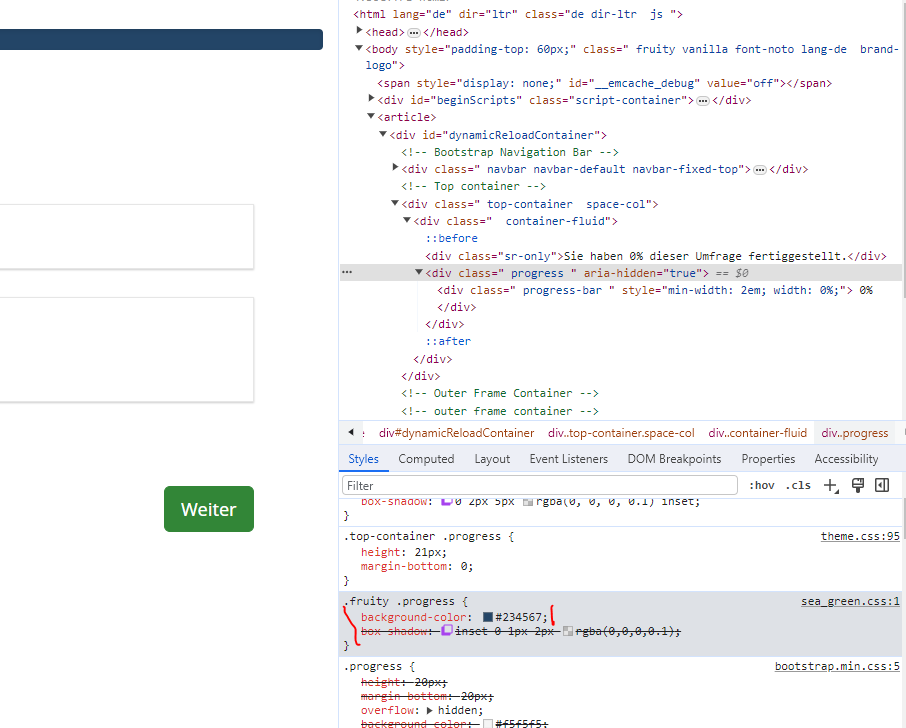906x728 pixels.
Task: Open the purple box-shadow editor swatch
Action: 447,631
